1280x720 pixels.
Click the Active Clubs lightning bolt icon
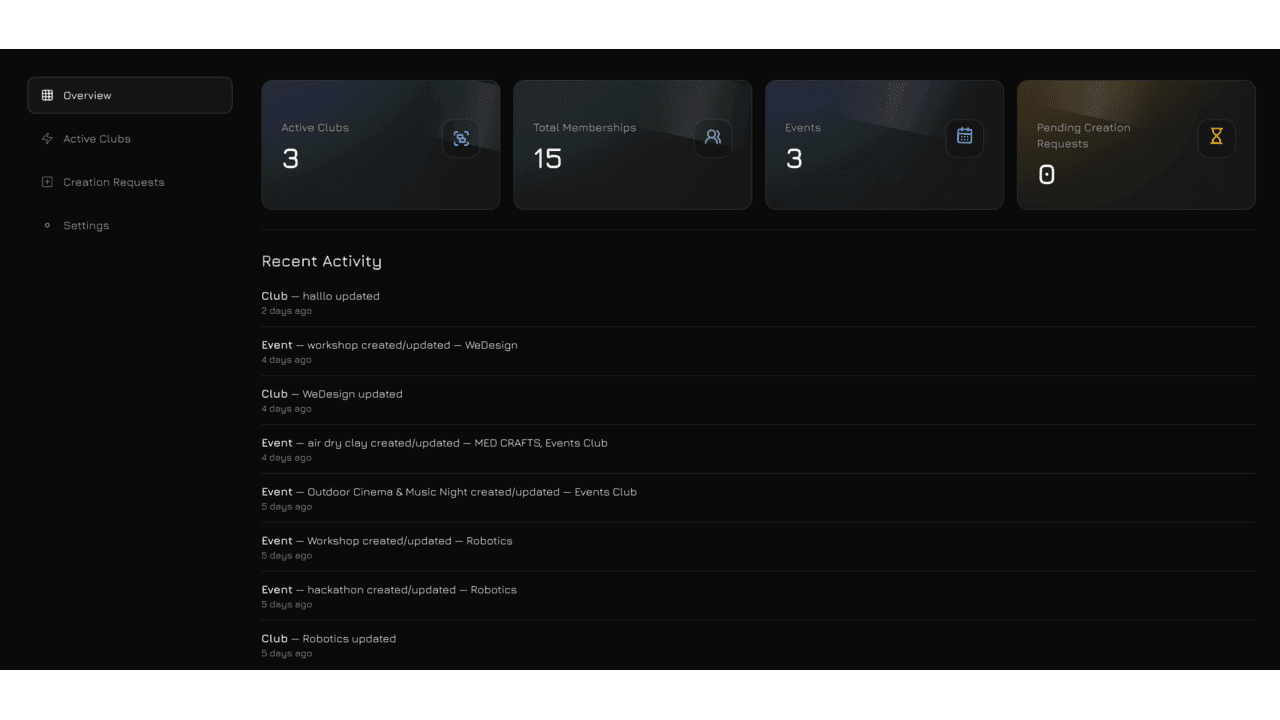(47, 139)
